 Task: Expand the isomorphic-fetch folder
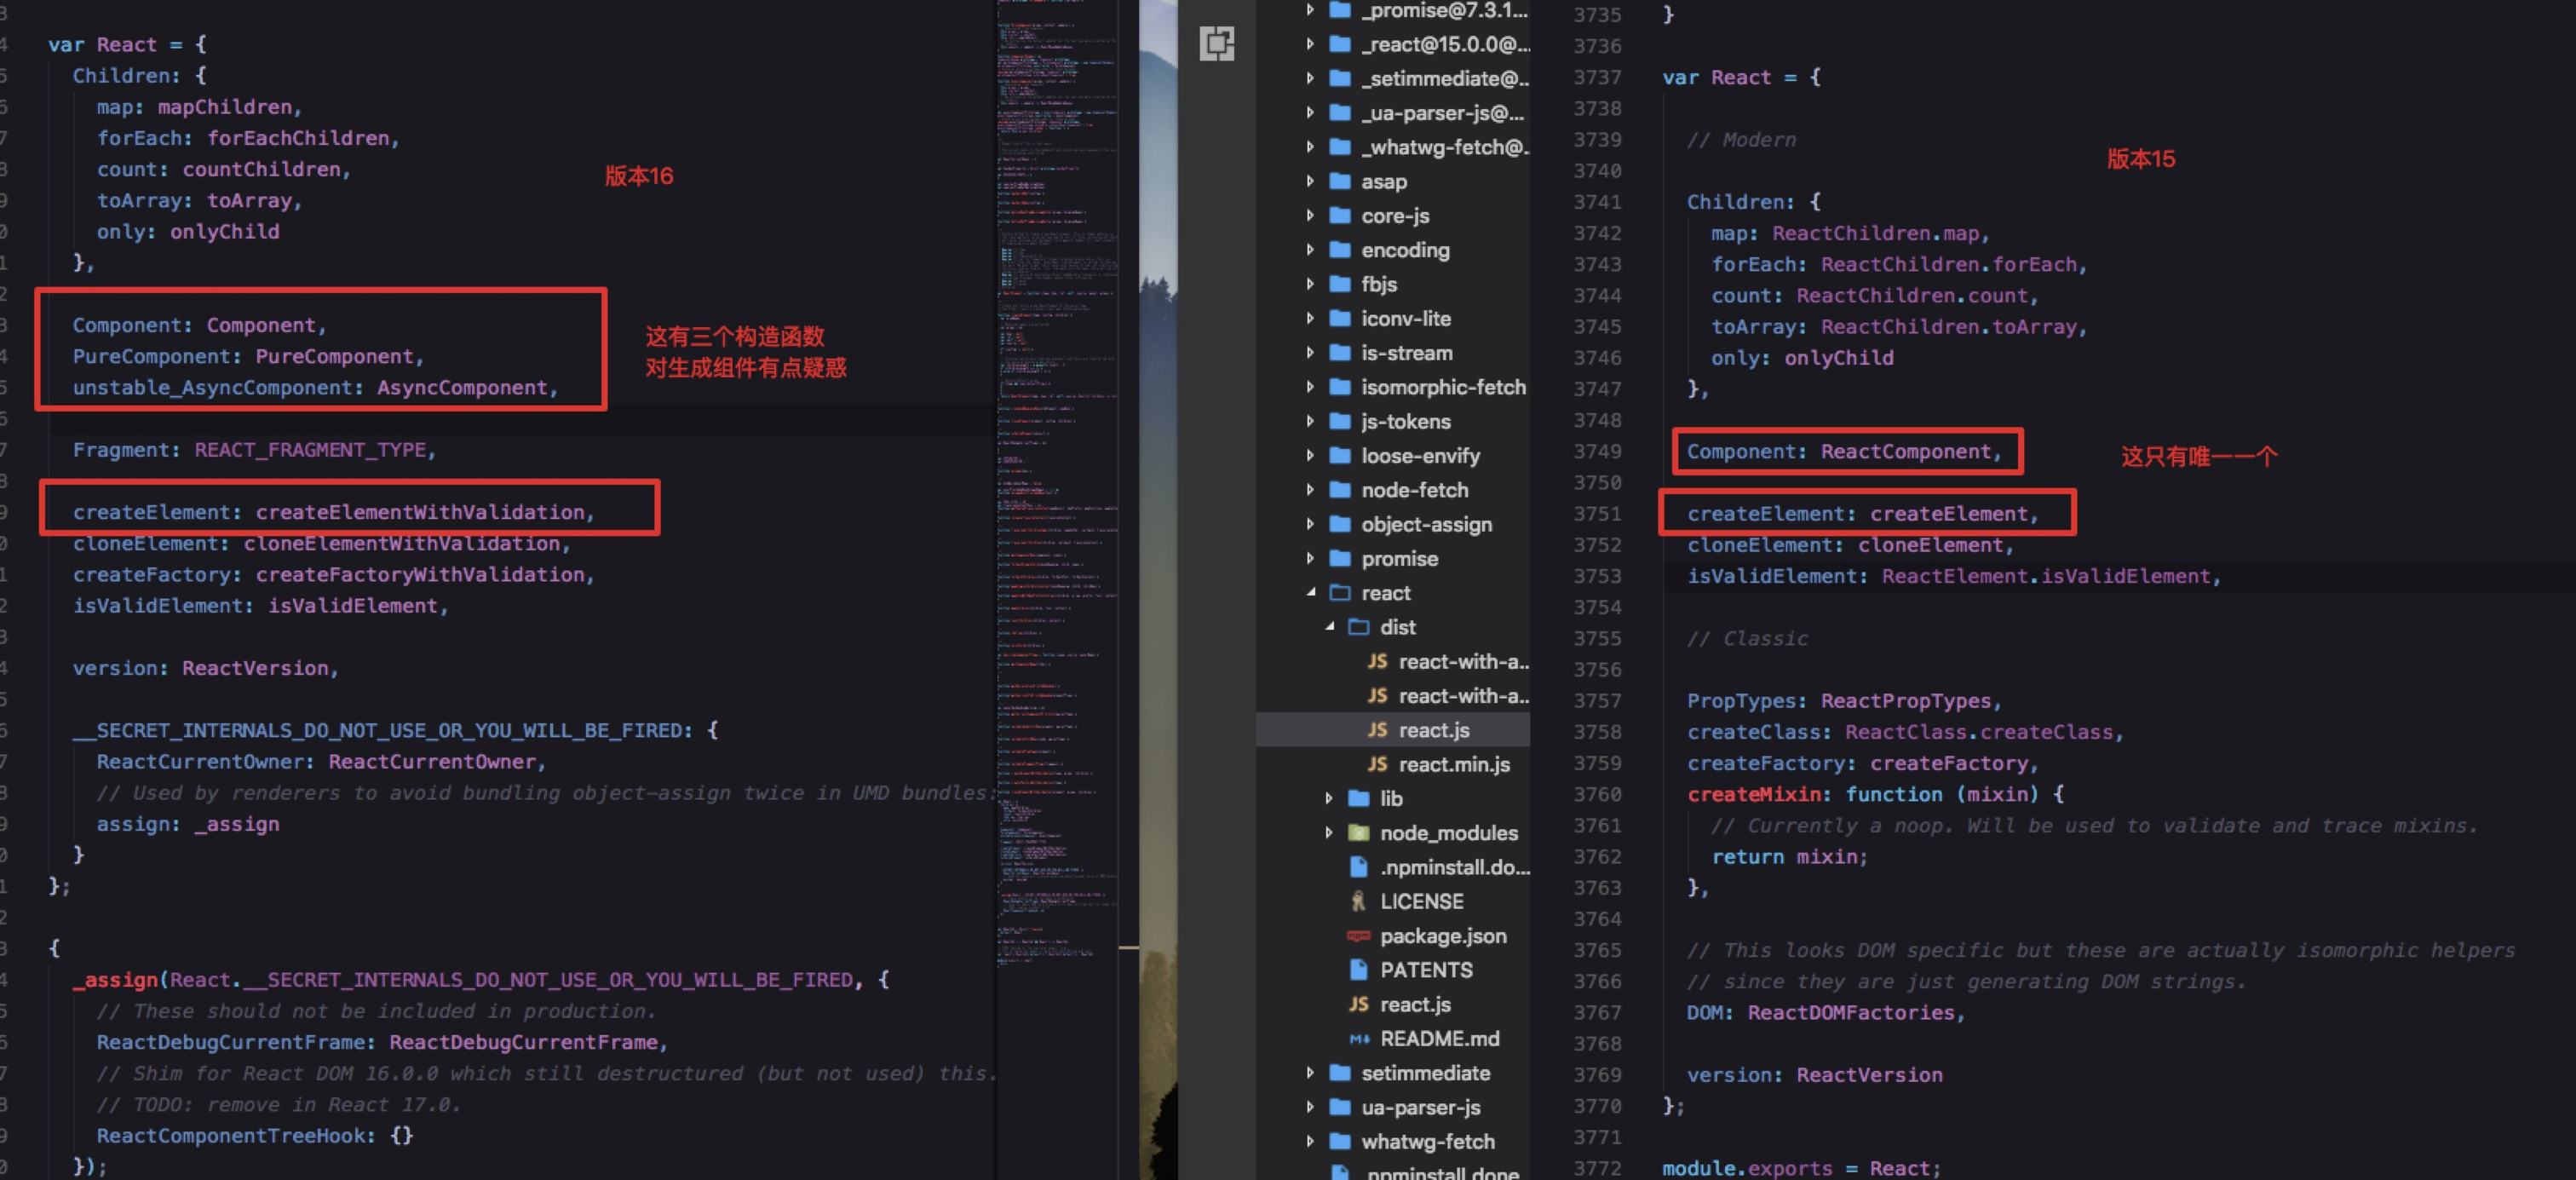(1310, 387)
